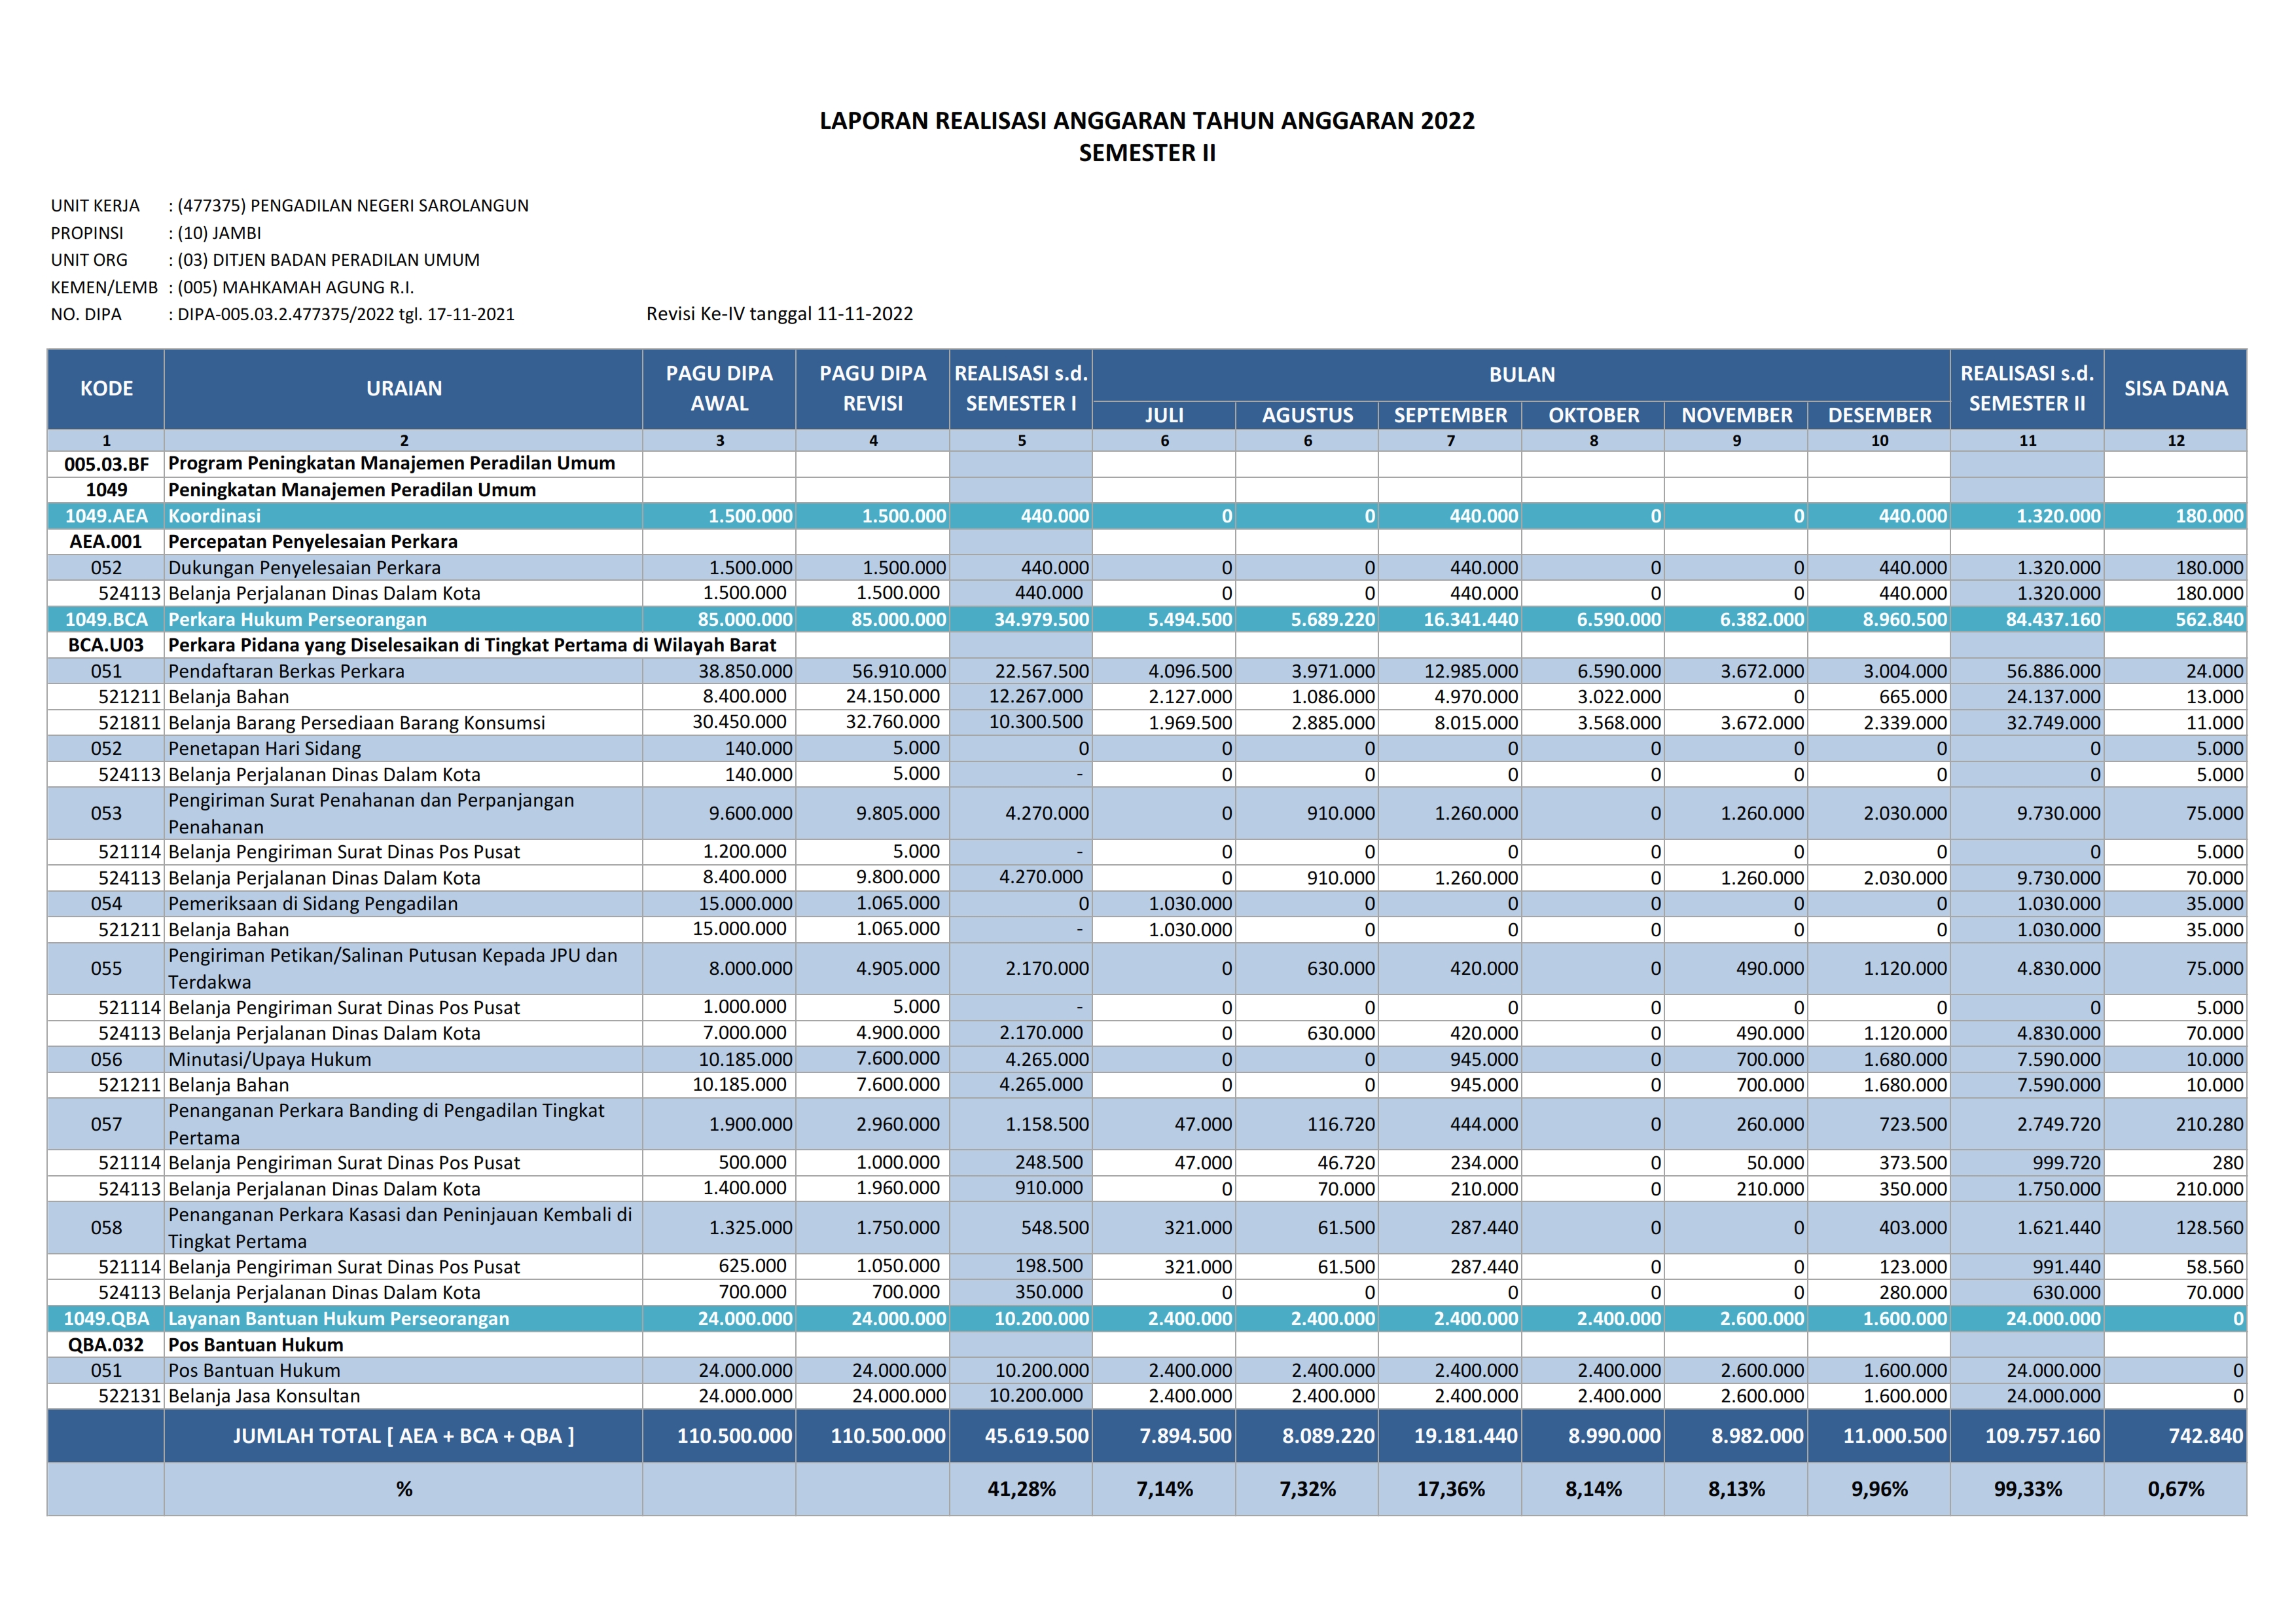Select Minutasi/Upaya Hukum sisa dana '10.000'
Screen dimensions: 2296x1623
coord(2214,1059)
